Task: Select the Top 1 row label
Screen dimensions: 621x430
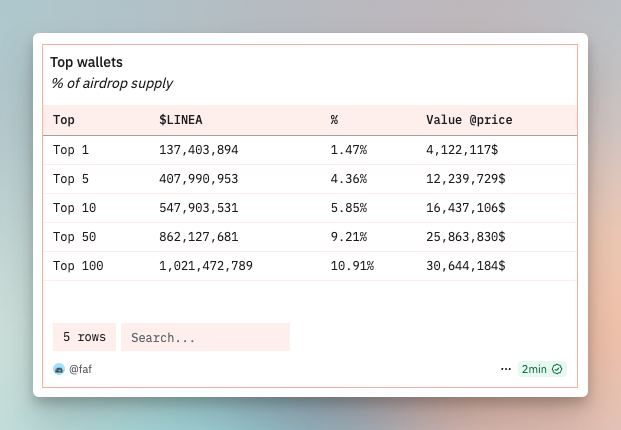Action: [71, 150]
